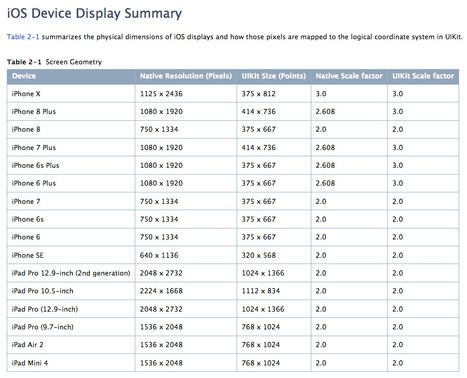Select iPhone 8's 750 x 1334 resolution cell
The image size is (467, 378).
tap(186, 129)
